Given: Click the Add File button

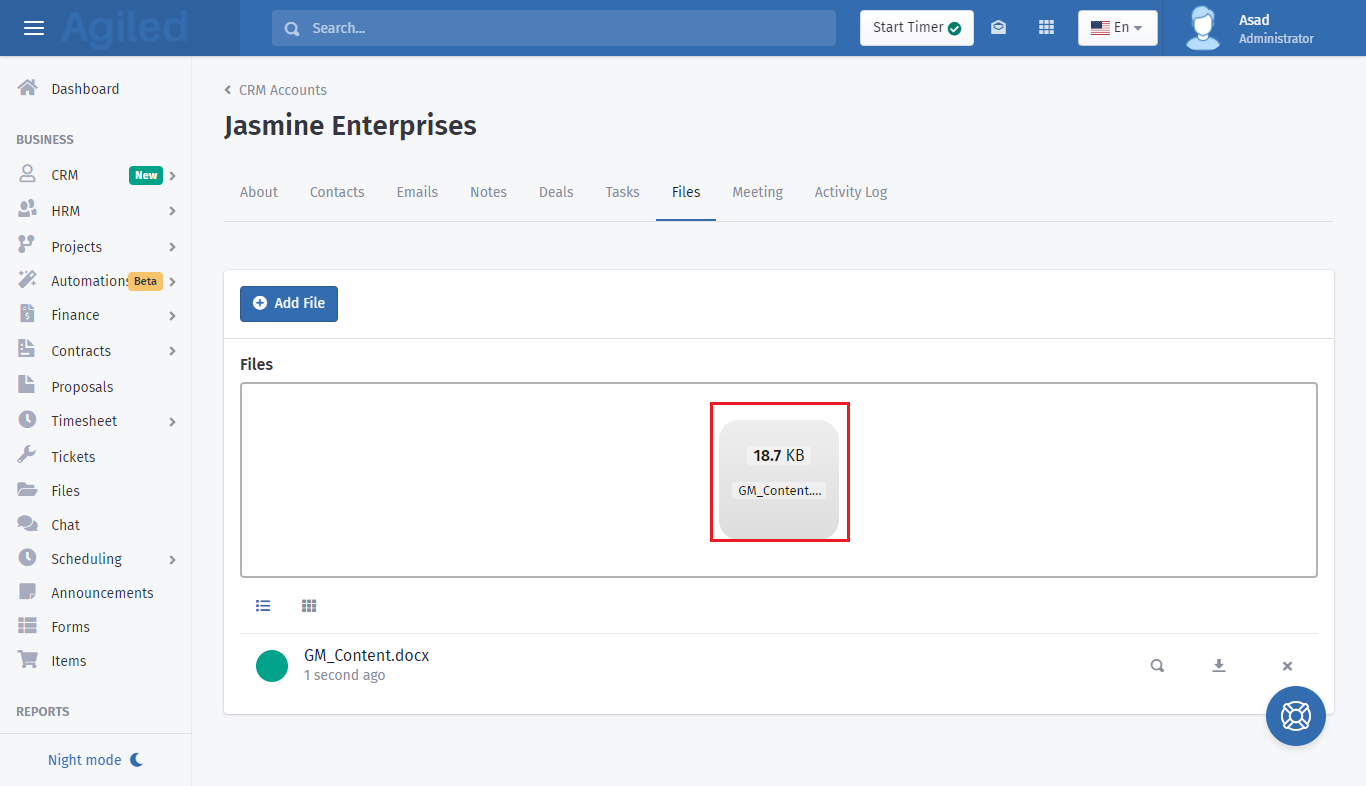Looking at the screenshot, I should click(x=289, y=304).
